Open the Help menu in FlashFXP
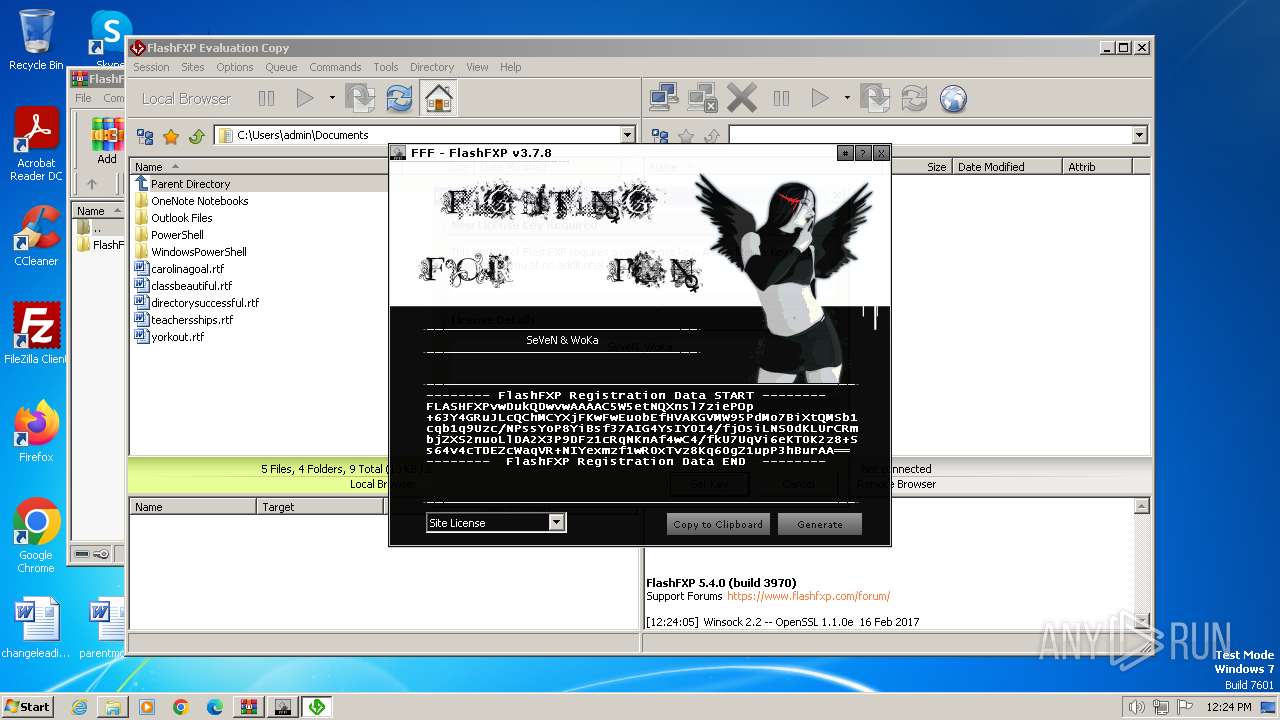Image resolution: width=1280 pixels, height=720 pixels. [511, 67]
